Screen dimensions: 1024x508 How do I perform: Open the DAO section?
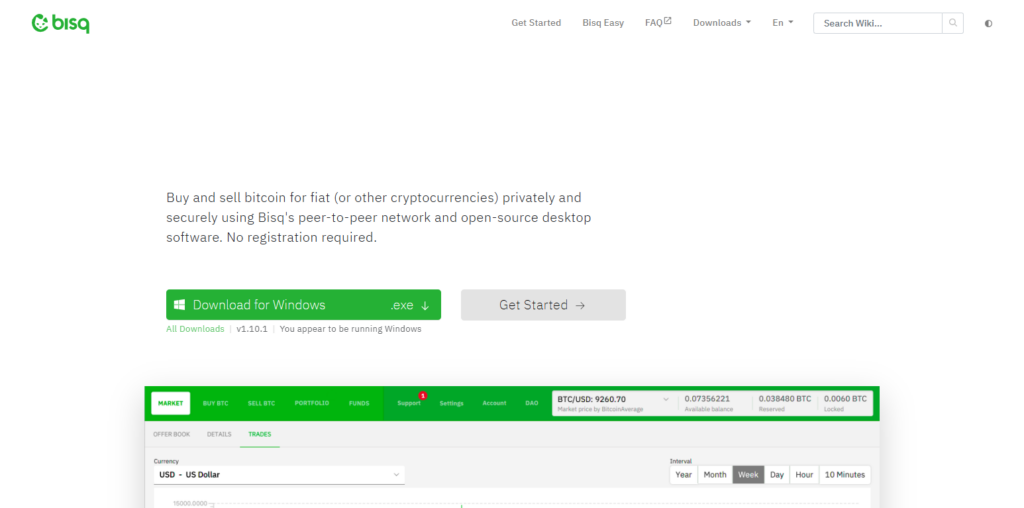[x=532, y=404]
